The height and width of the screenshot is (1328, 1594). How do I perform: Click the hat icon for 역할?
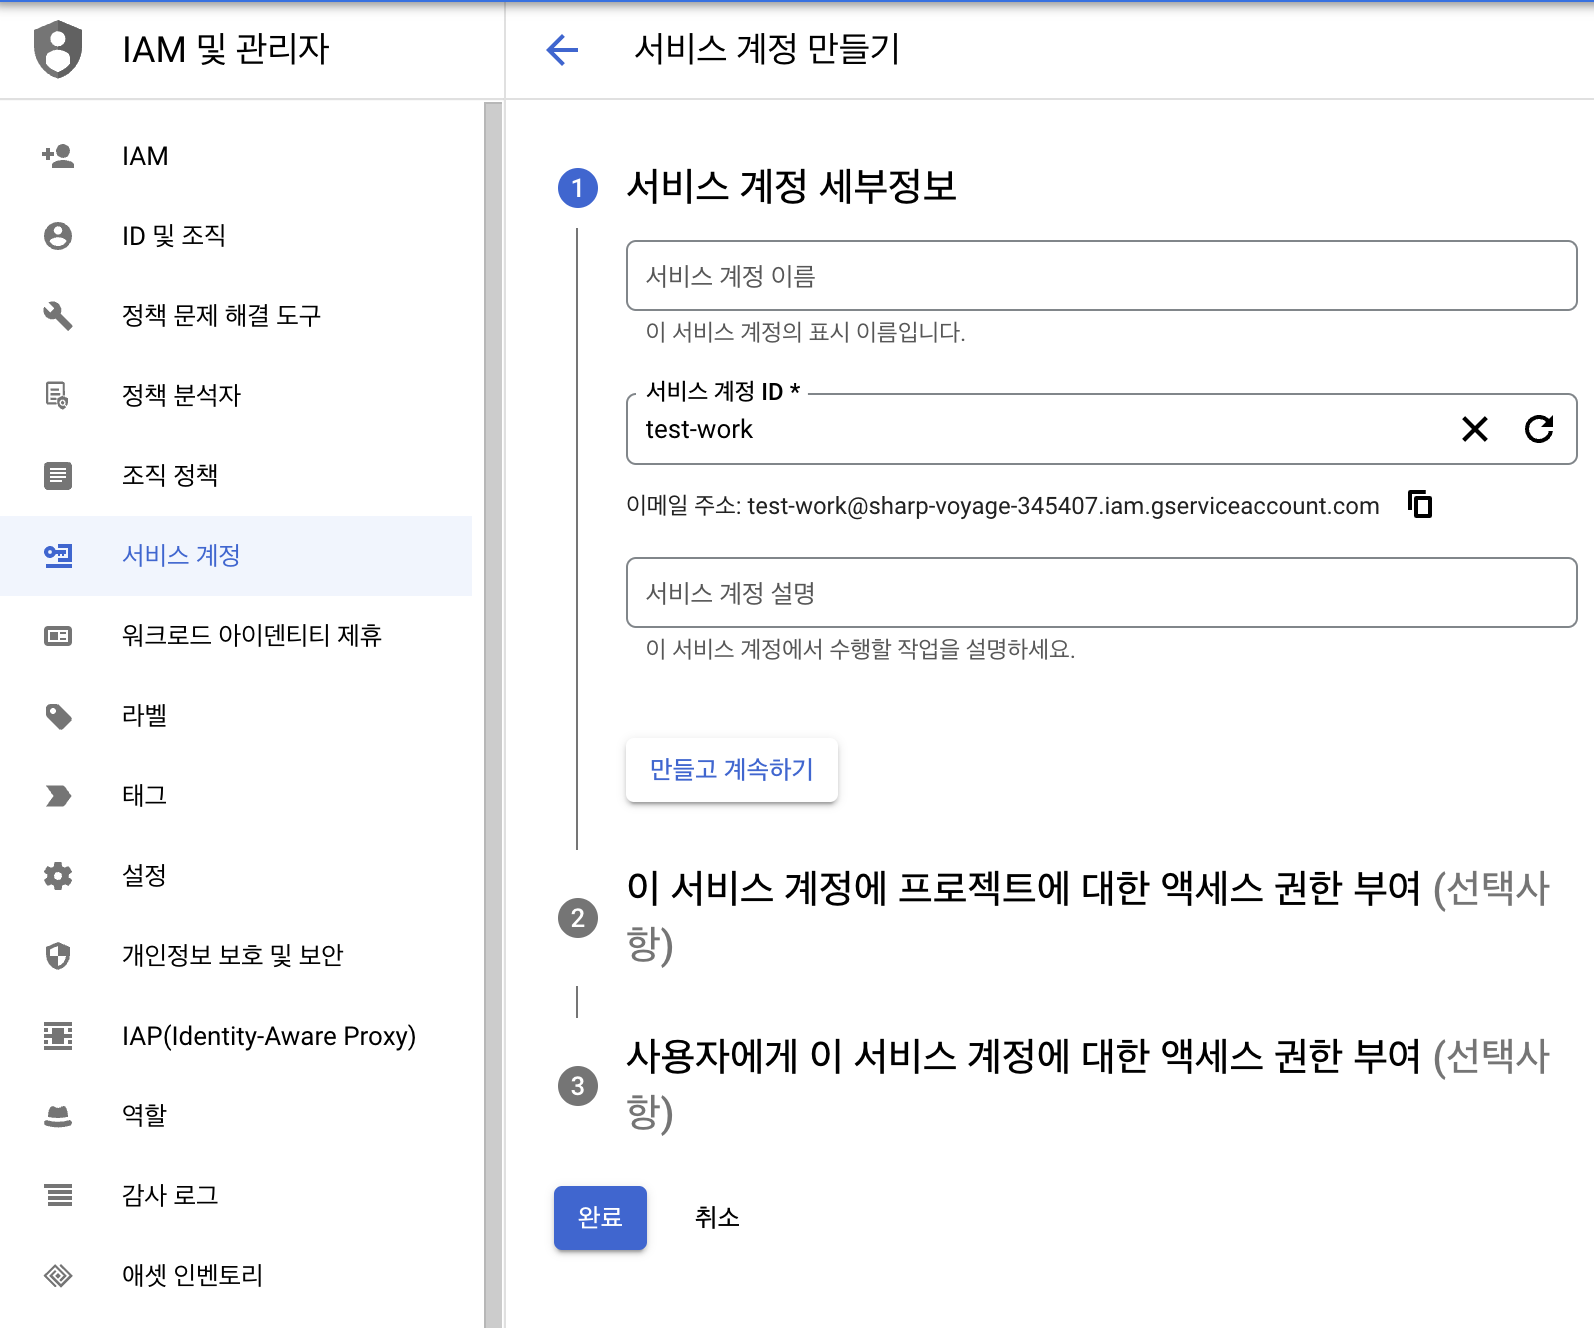click(x=58, y=1116)
